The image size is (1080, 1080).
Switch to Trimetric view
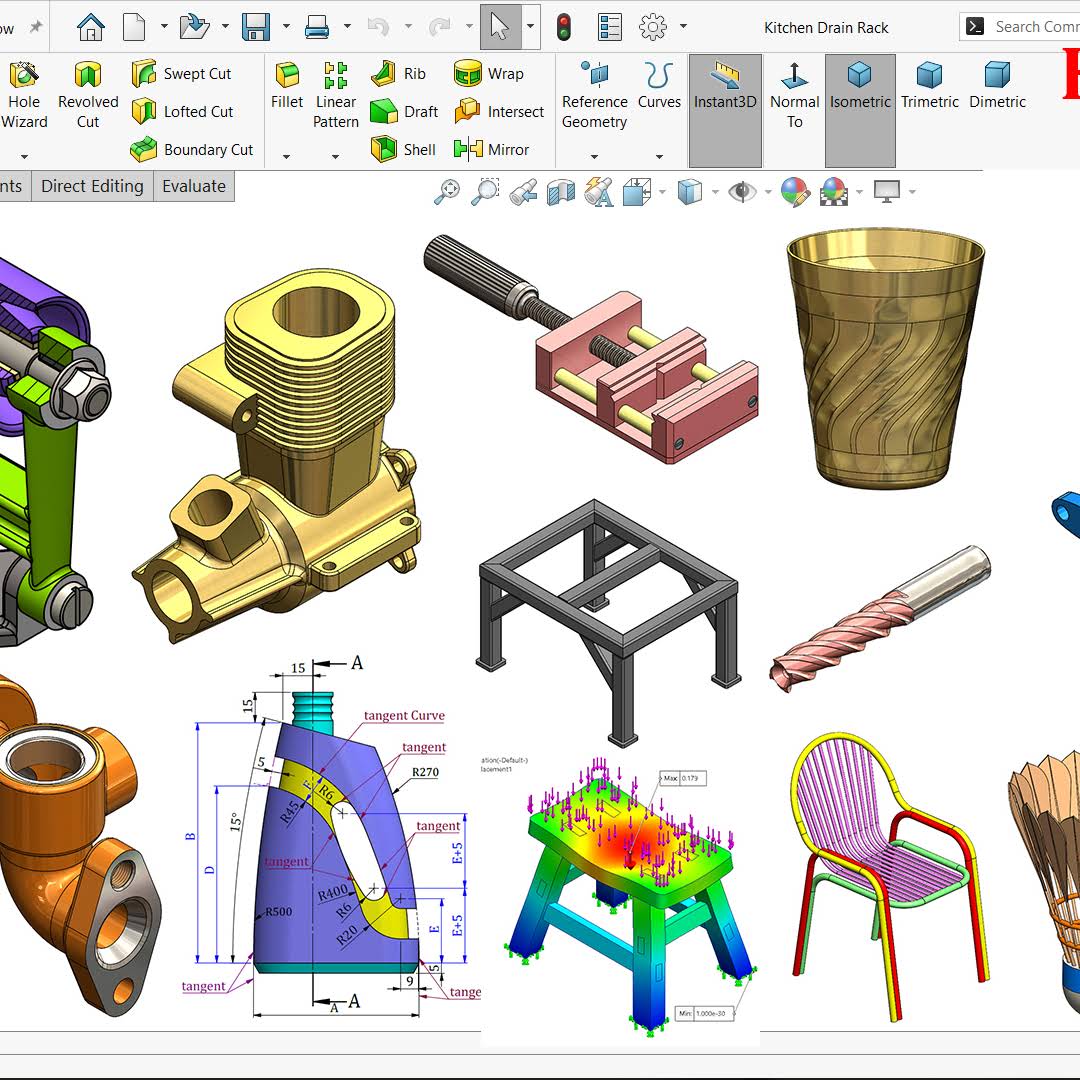(929, 85)
